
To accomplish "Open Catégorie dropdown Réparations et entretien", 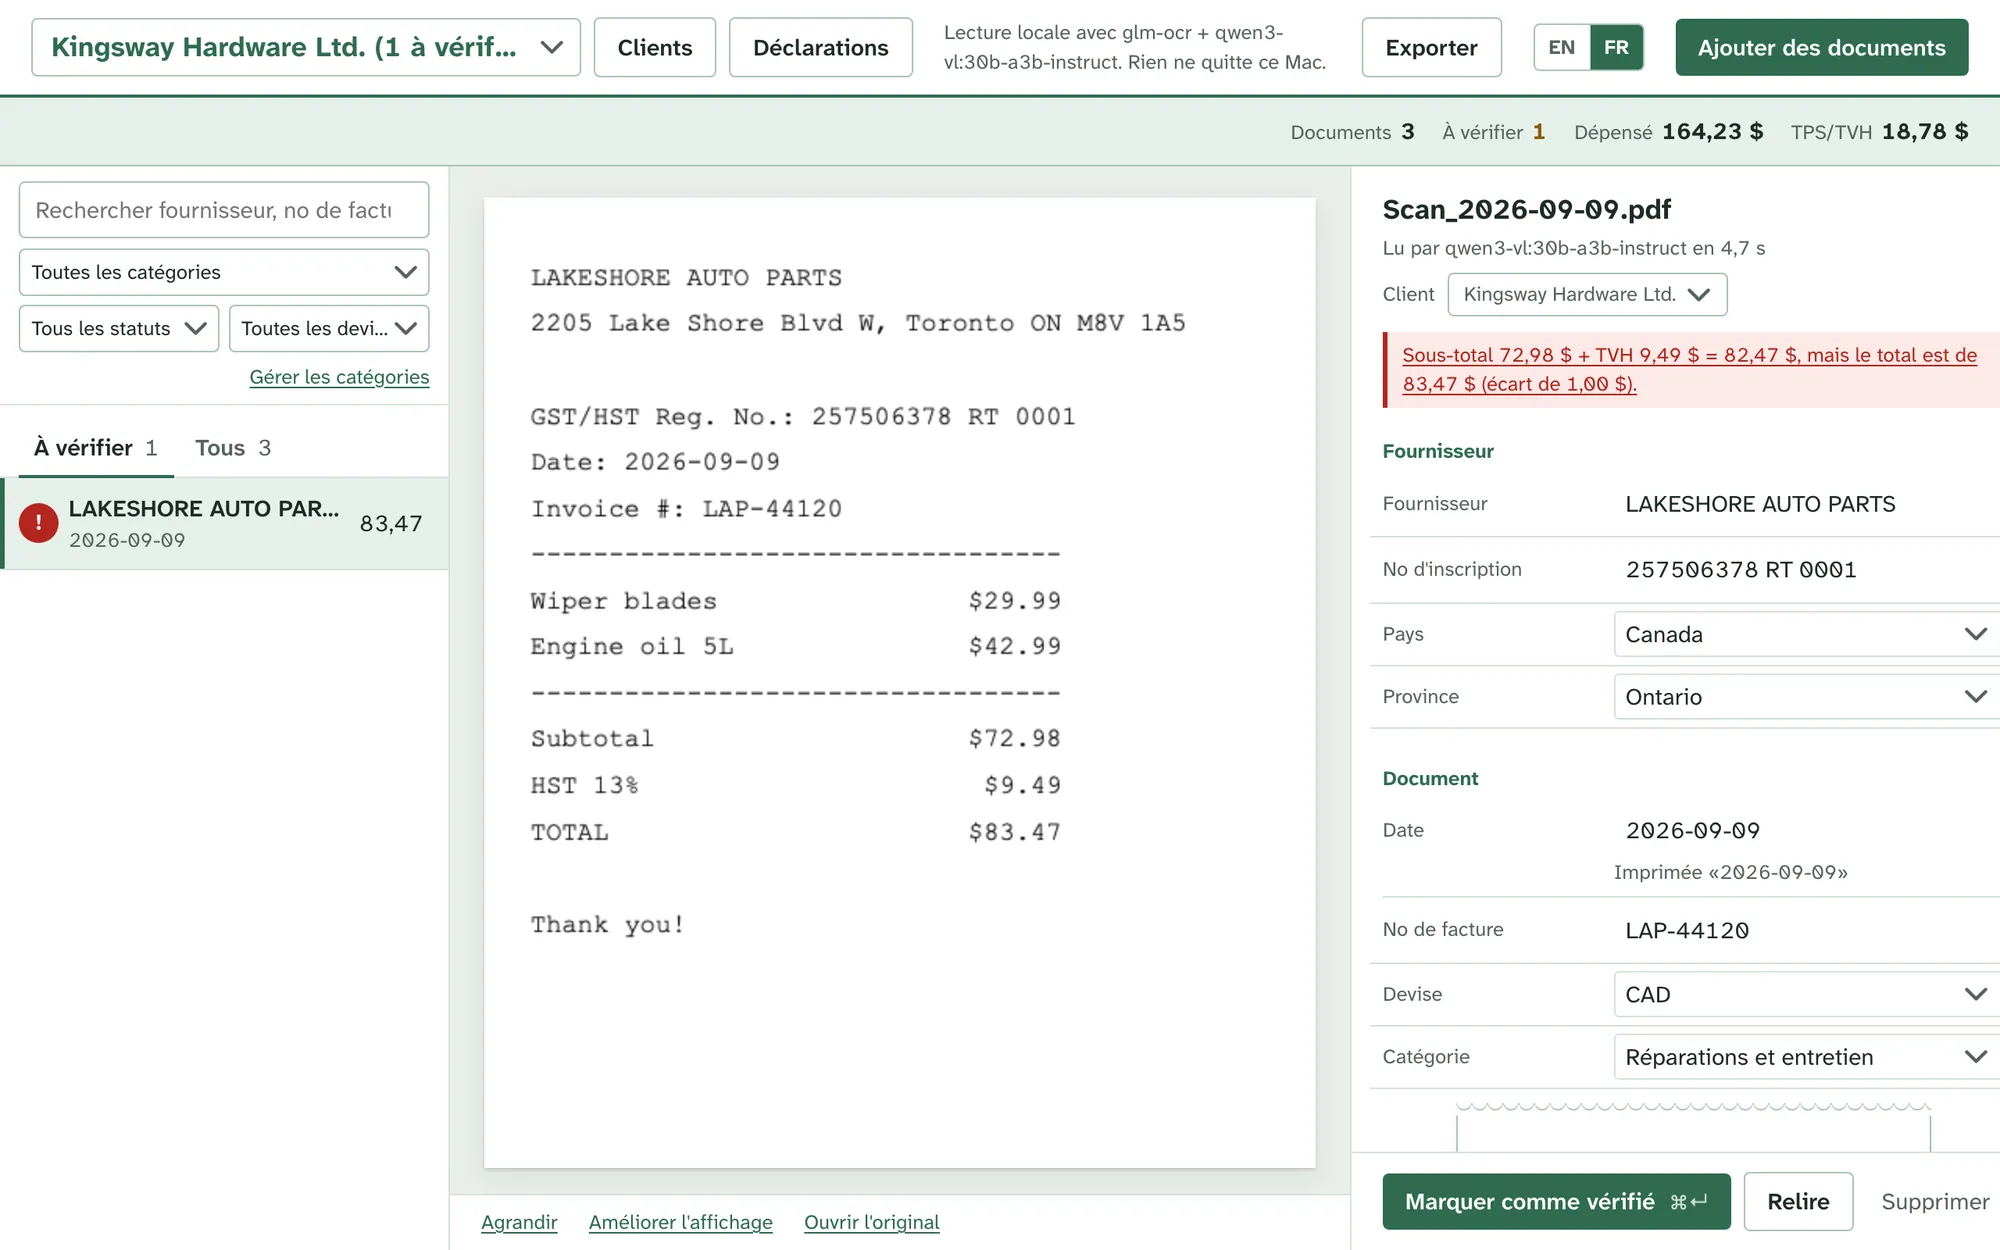I will 1806,1057.
